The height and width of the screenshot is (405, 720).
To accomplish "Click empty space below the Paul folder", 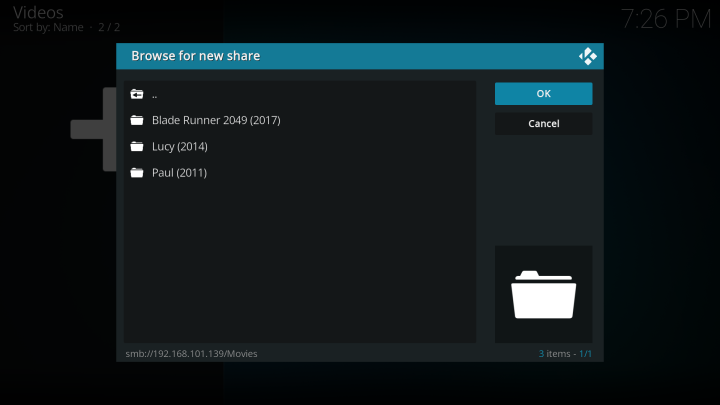I will [x=300, y=260].
